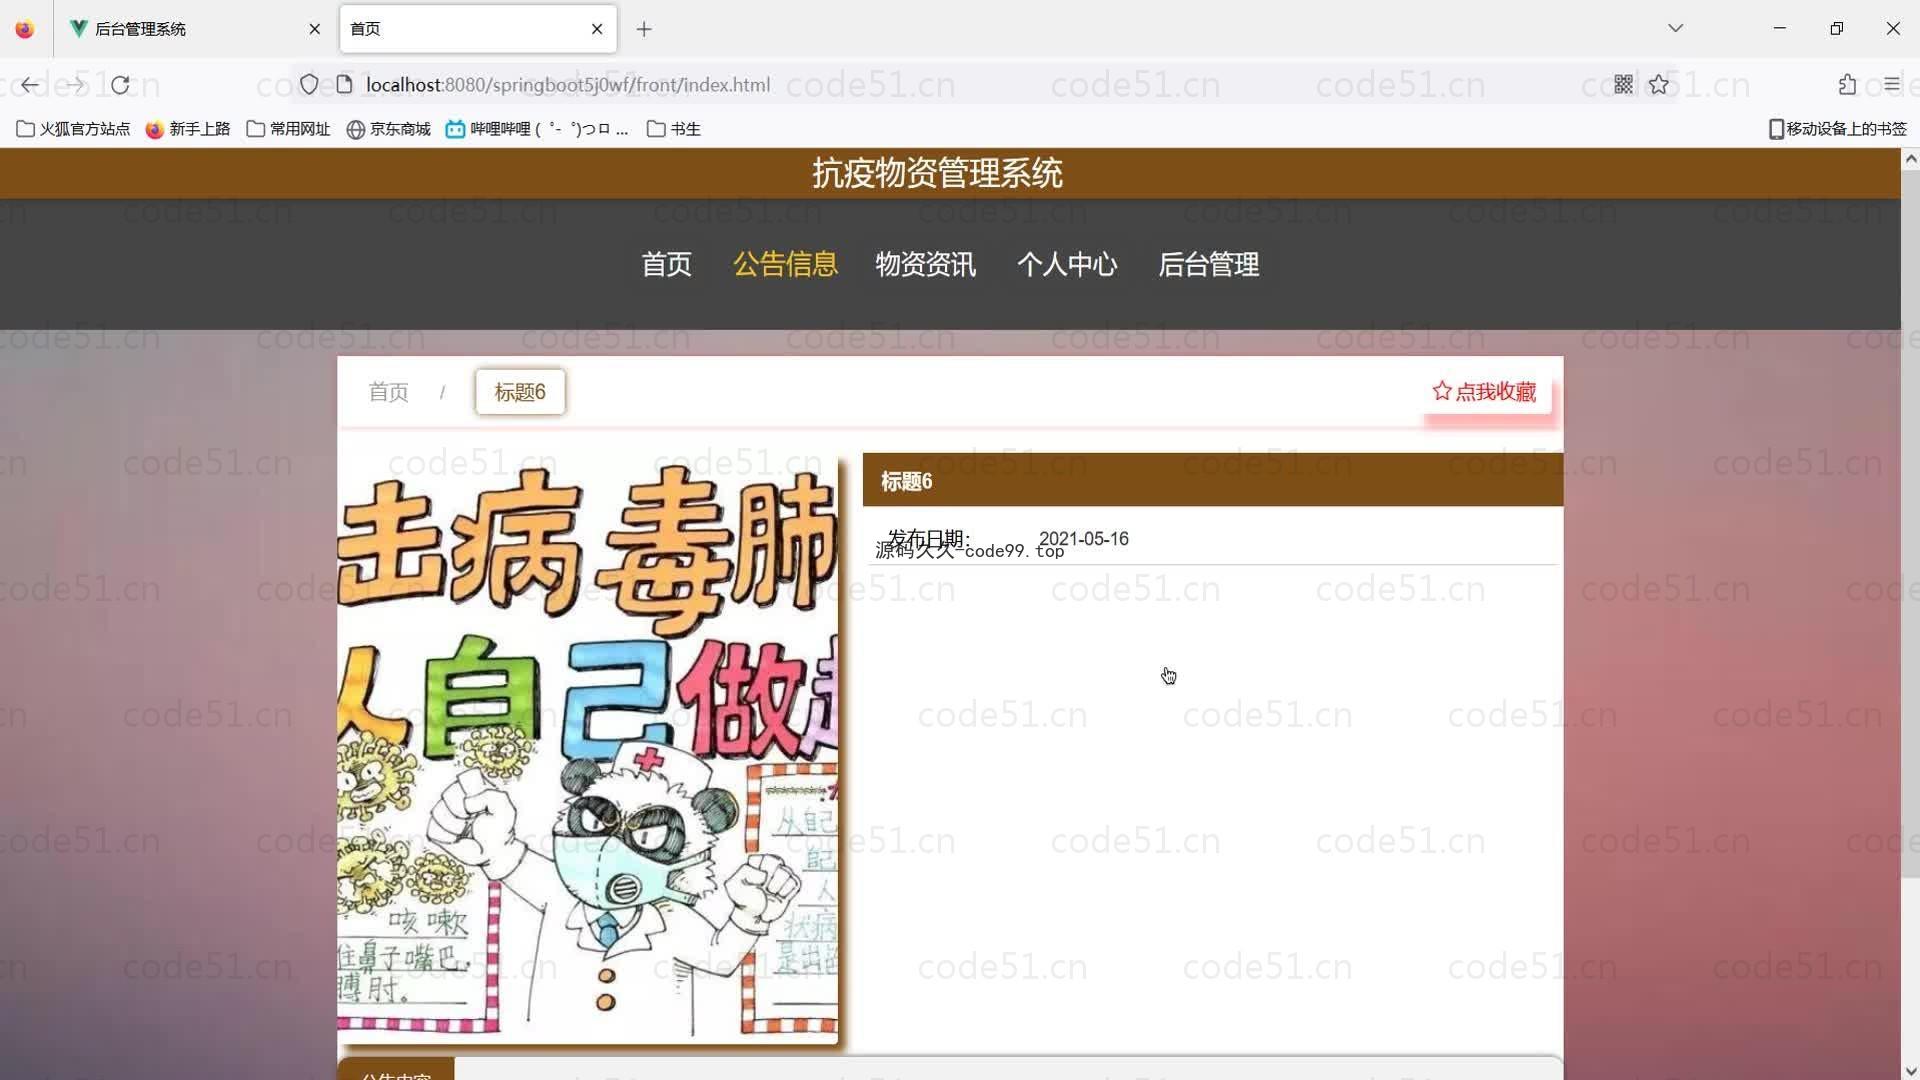The width and height of the screenshot is (1920, 1080).
Task: Open the extensions puzzle icon
Action: 1847,85
